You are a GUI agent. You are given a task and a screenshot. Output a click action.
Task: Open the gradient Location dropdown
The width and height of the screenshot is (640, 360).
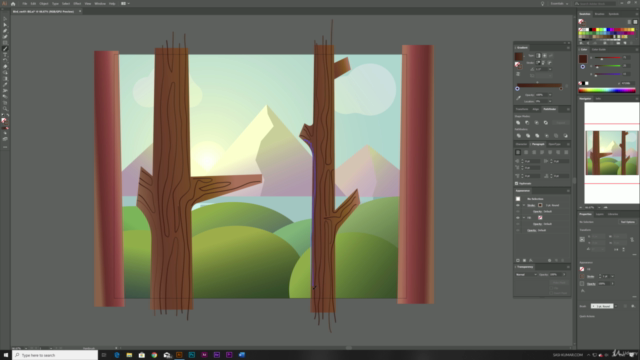[550, 101]
